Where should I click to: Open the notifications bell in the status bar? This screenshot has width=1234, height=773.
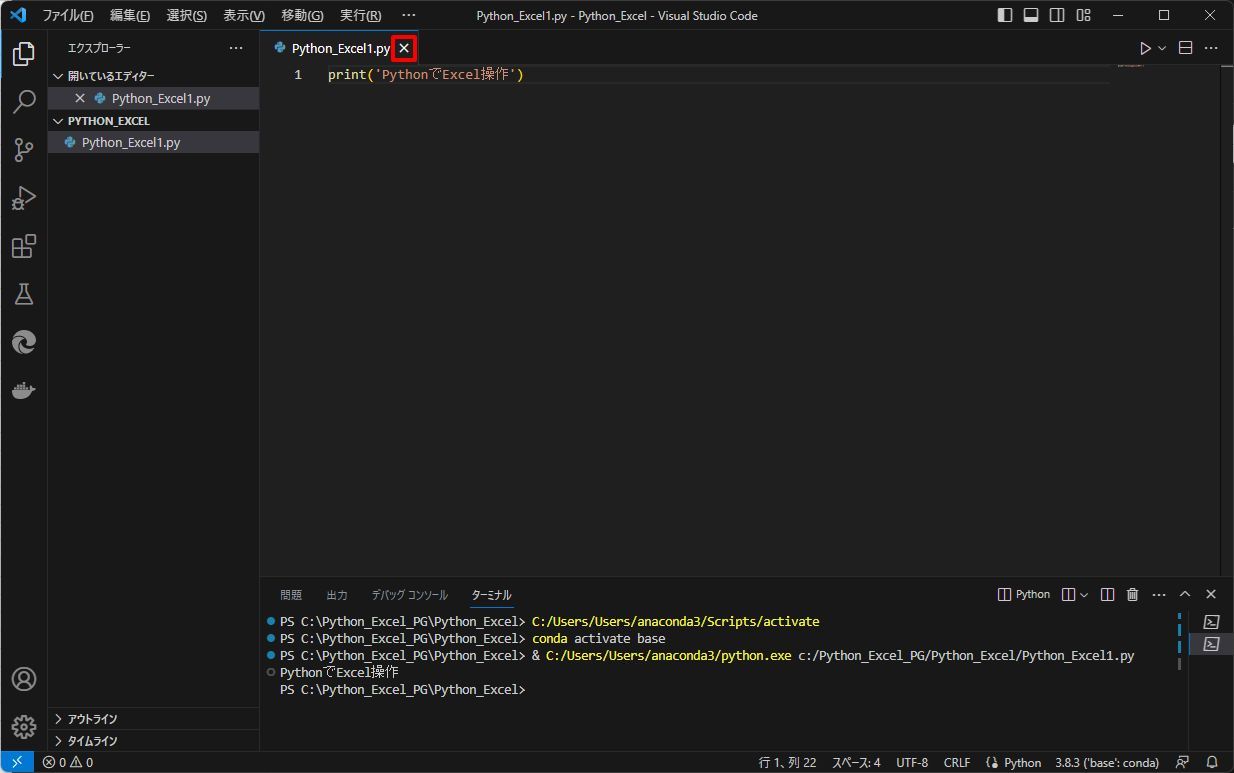point(1212,762)
